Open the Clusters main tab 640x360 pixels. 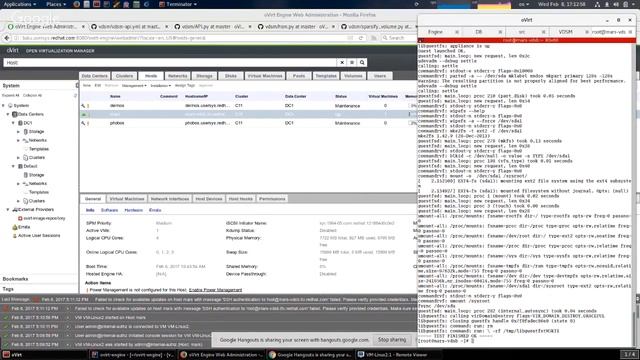[x=124, y=76]
